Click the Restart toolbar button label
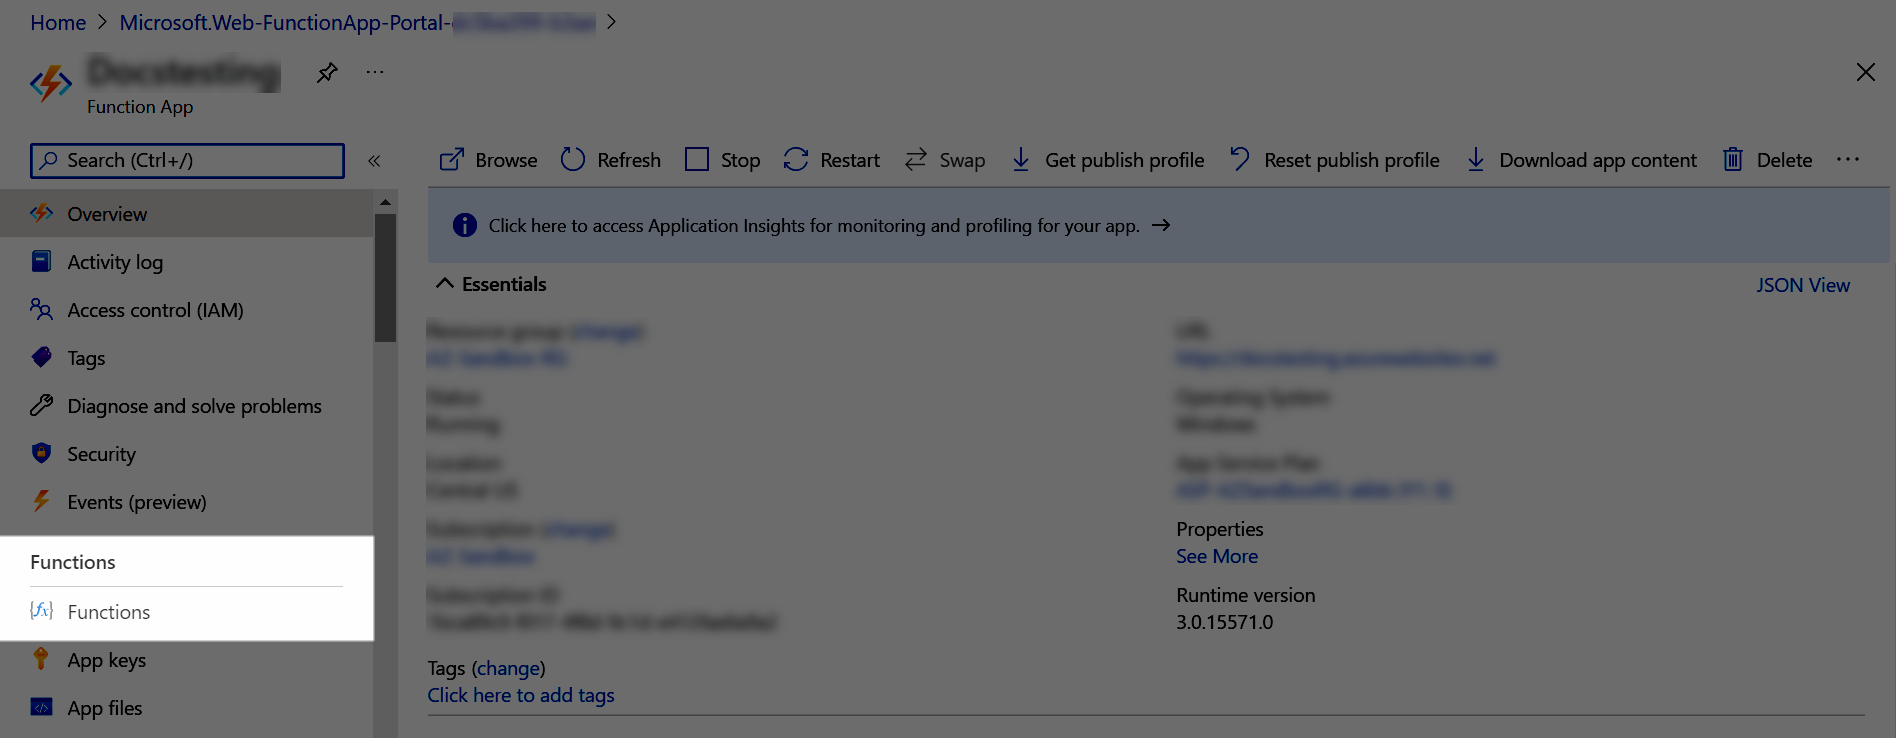The height and width of the screenshot is (738, 1896). pos(850,160)
